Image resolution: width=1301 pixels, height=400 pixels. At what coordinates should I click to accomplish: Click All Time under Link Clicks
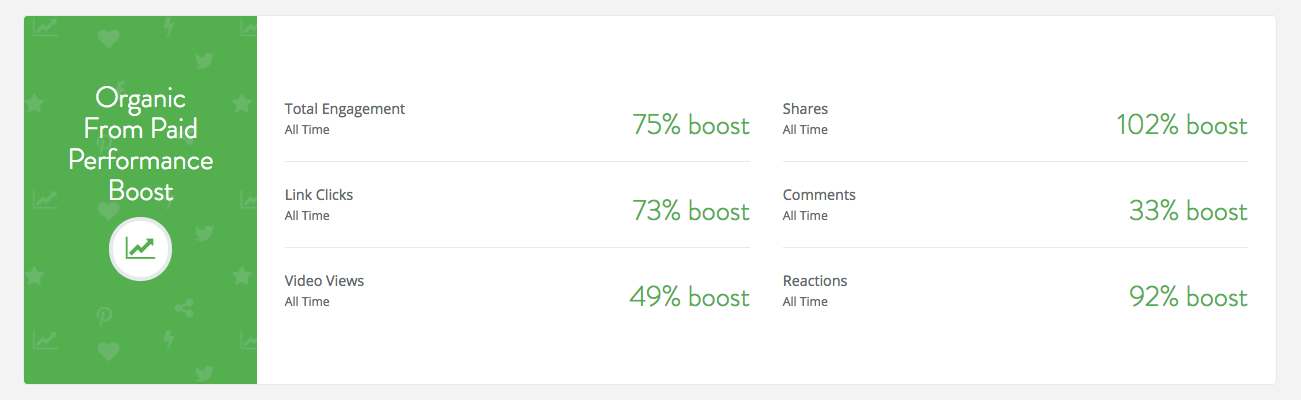[x=307, y=216]
